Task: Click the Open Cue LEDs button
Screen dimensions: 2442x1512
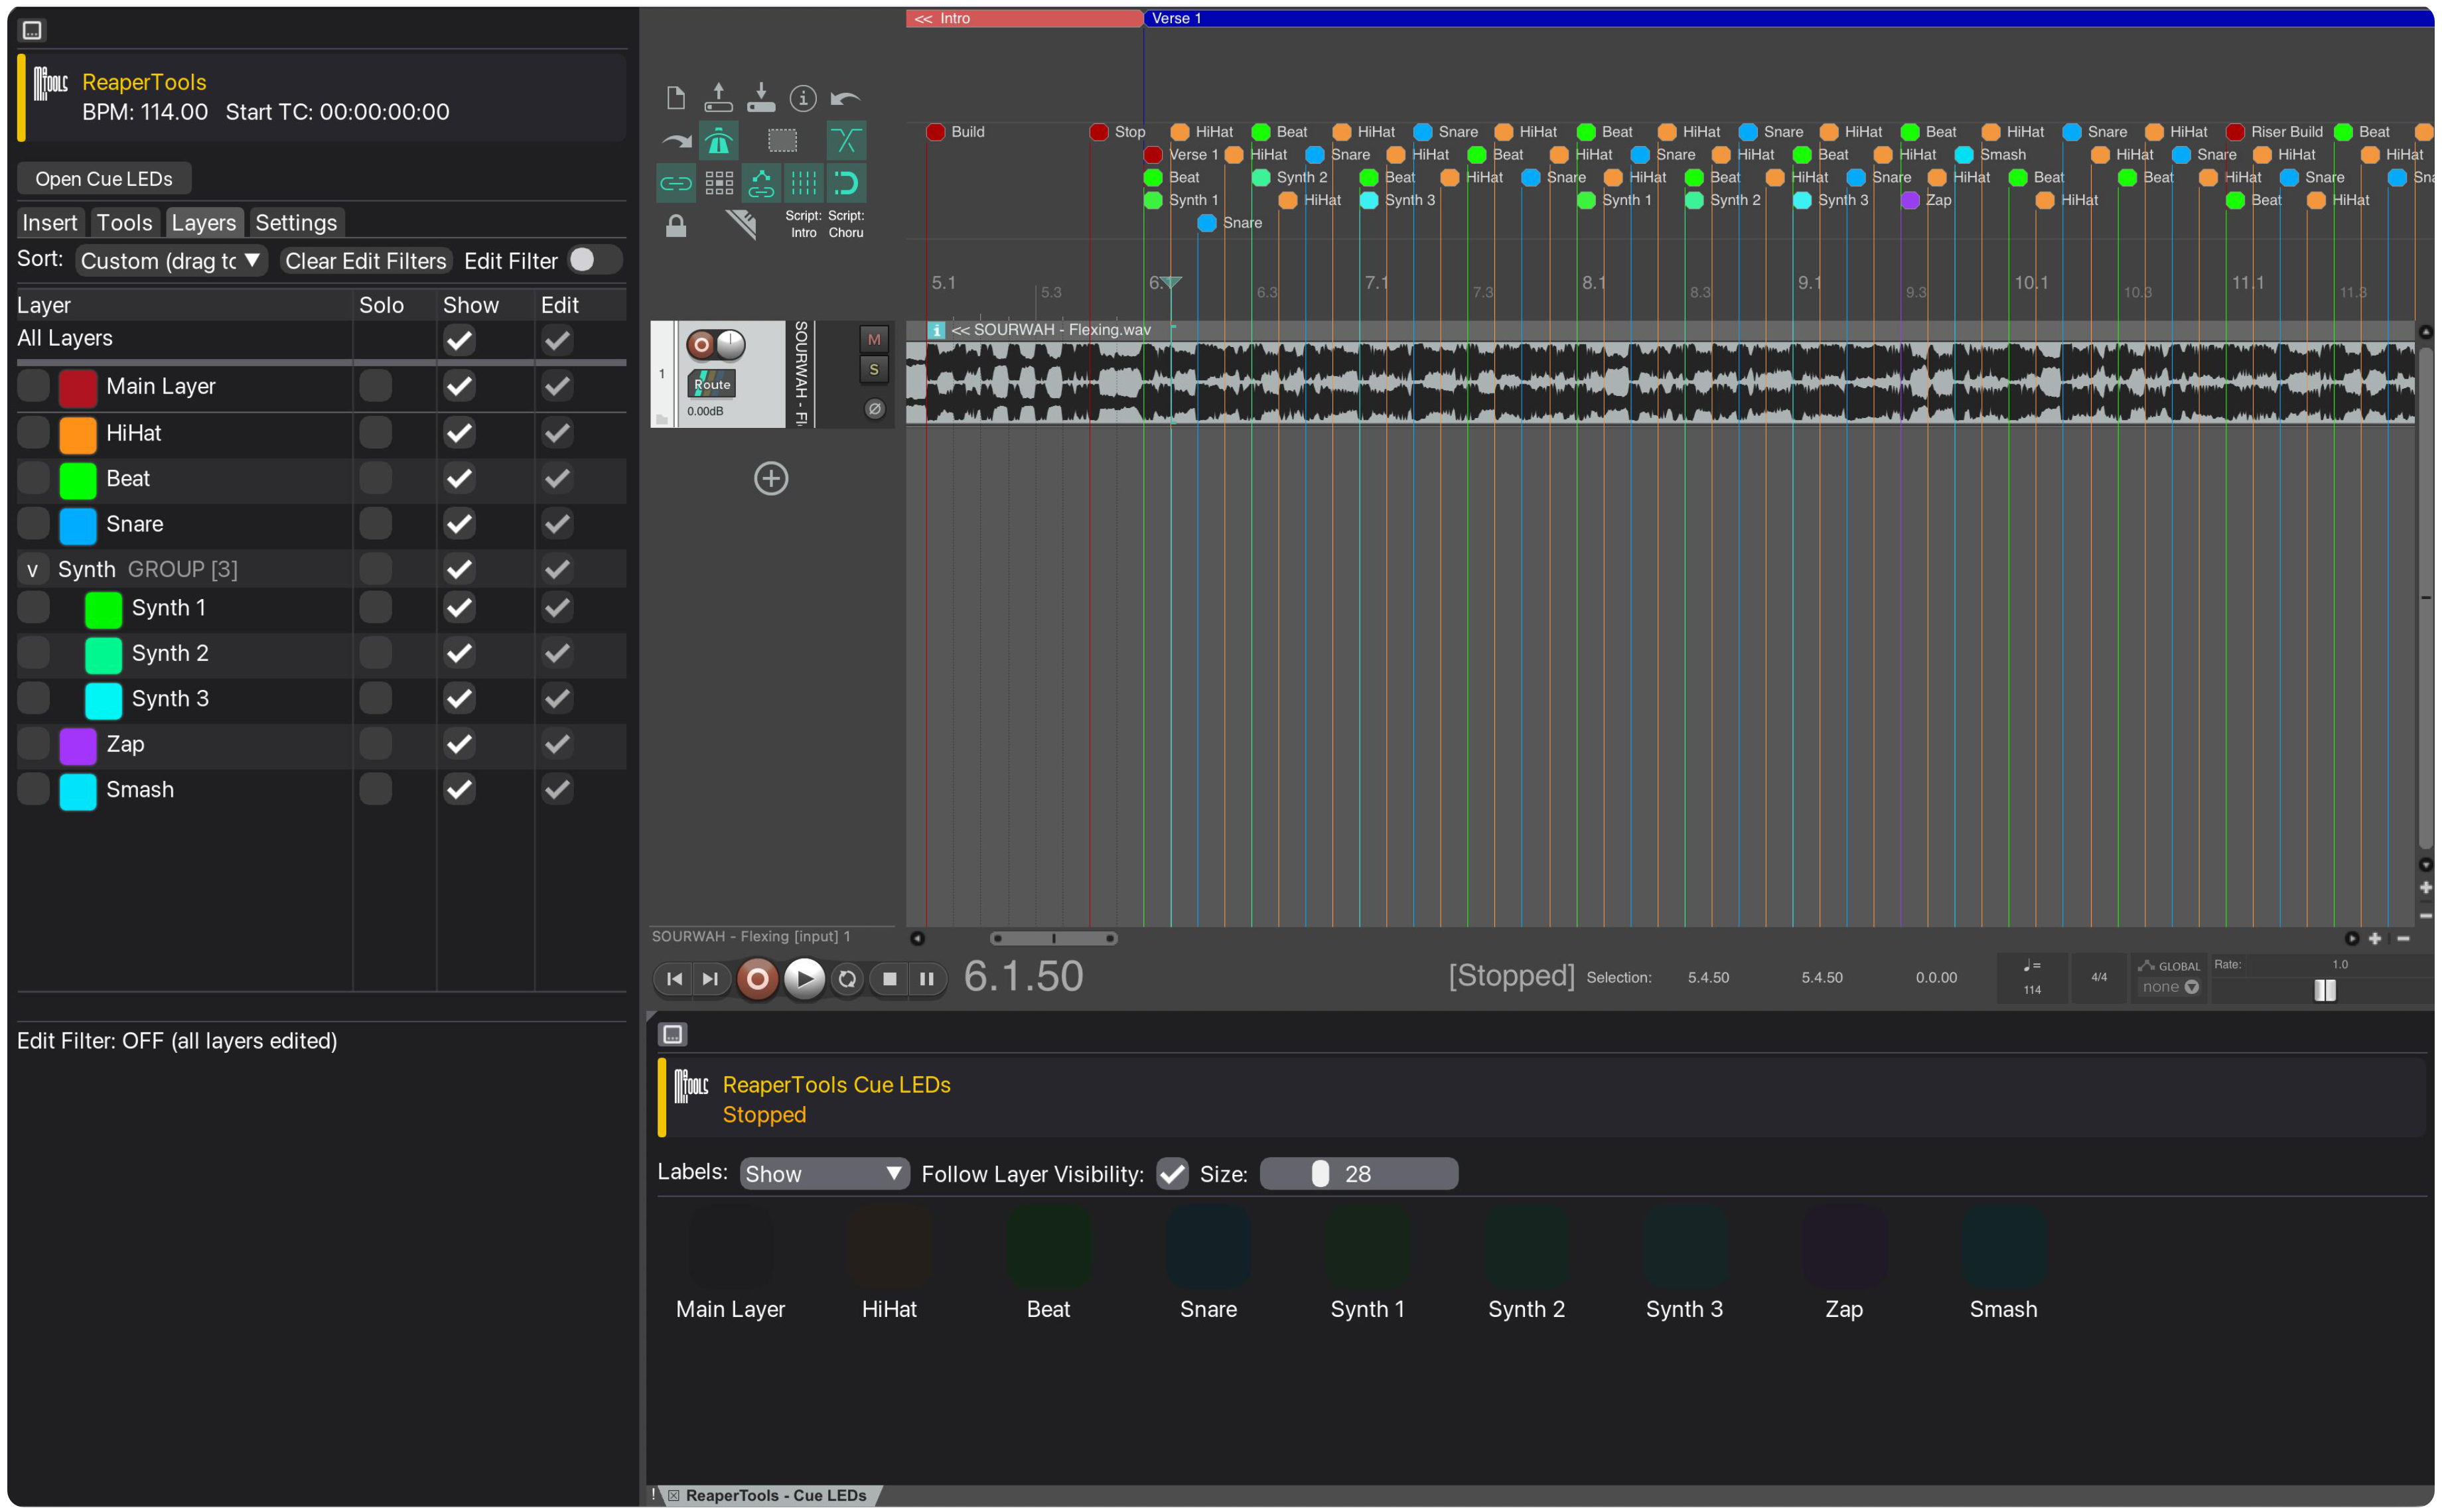Action: click(x=103, y=178)
